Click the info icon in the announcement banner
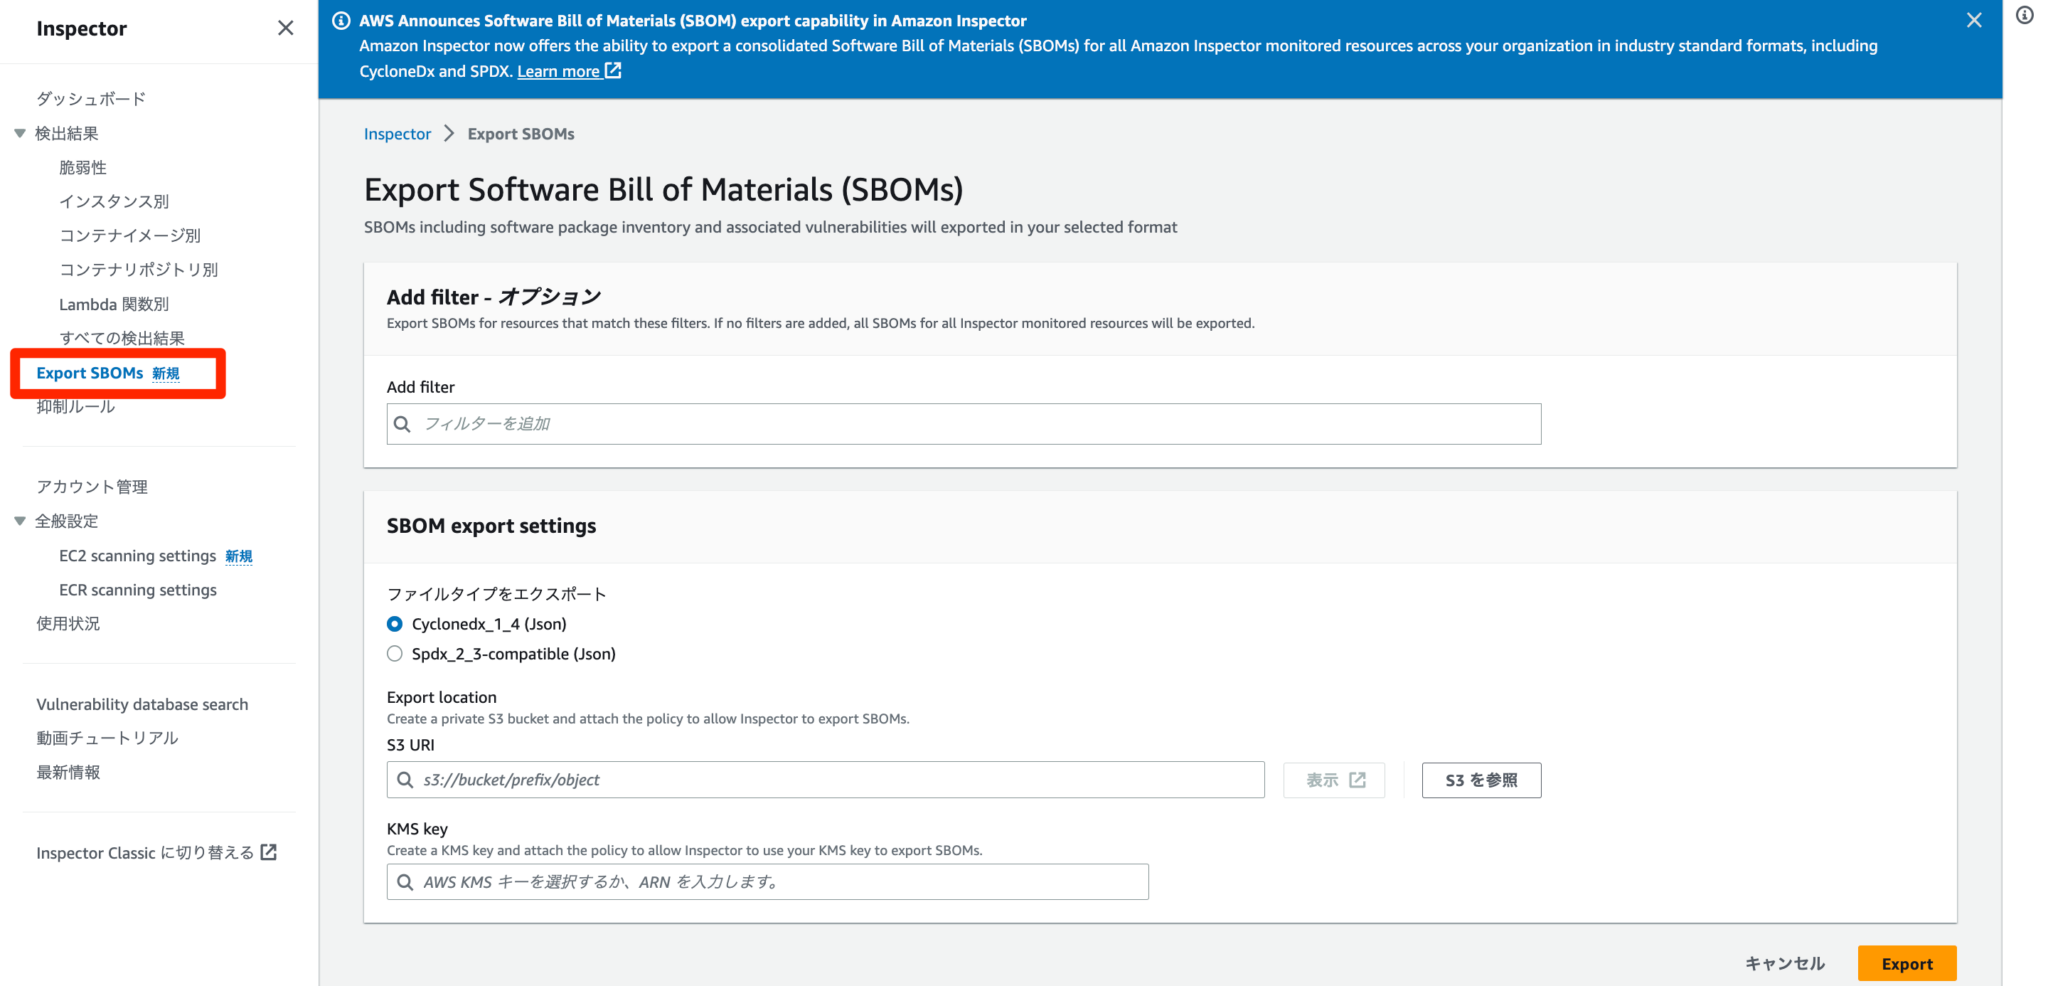This screenshot has height=986, width=2048. pyautogui.click(x=340, y=20)
